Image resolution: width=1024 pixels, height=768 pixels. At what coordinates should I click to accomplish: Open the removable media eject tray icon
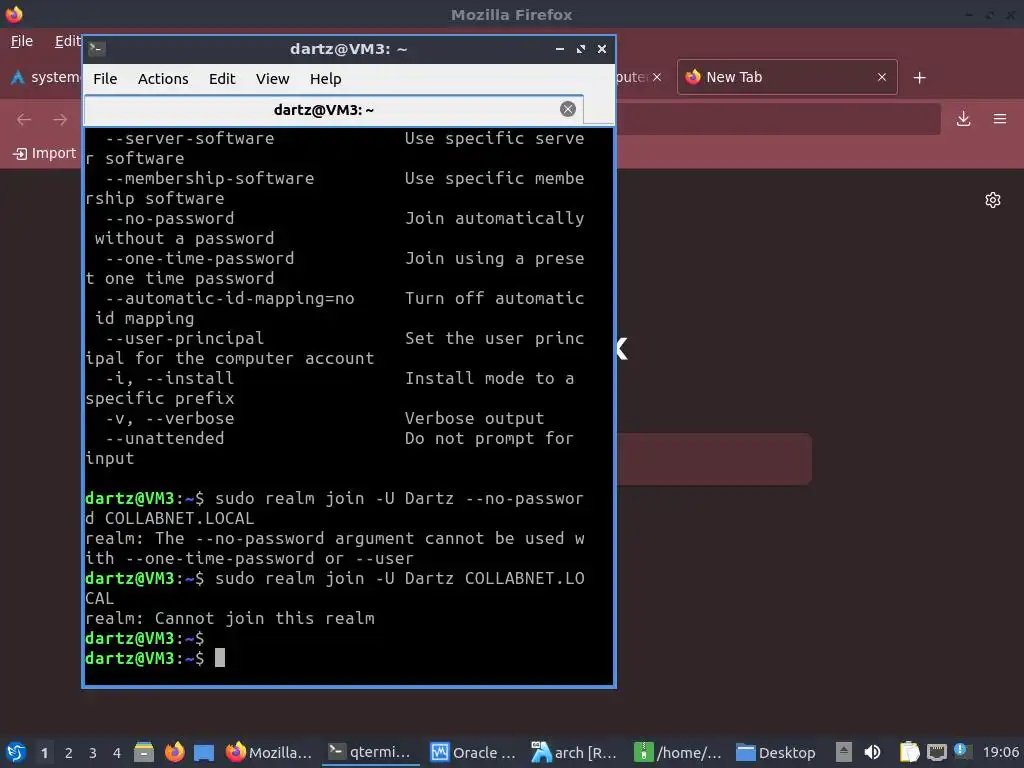844,752
